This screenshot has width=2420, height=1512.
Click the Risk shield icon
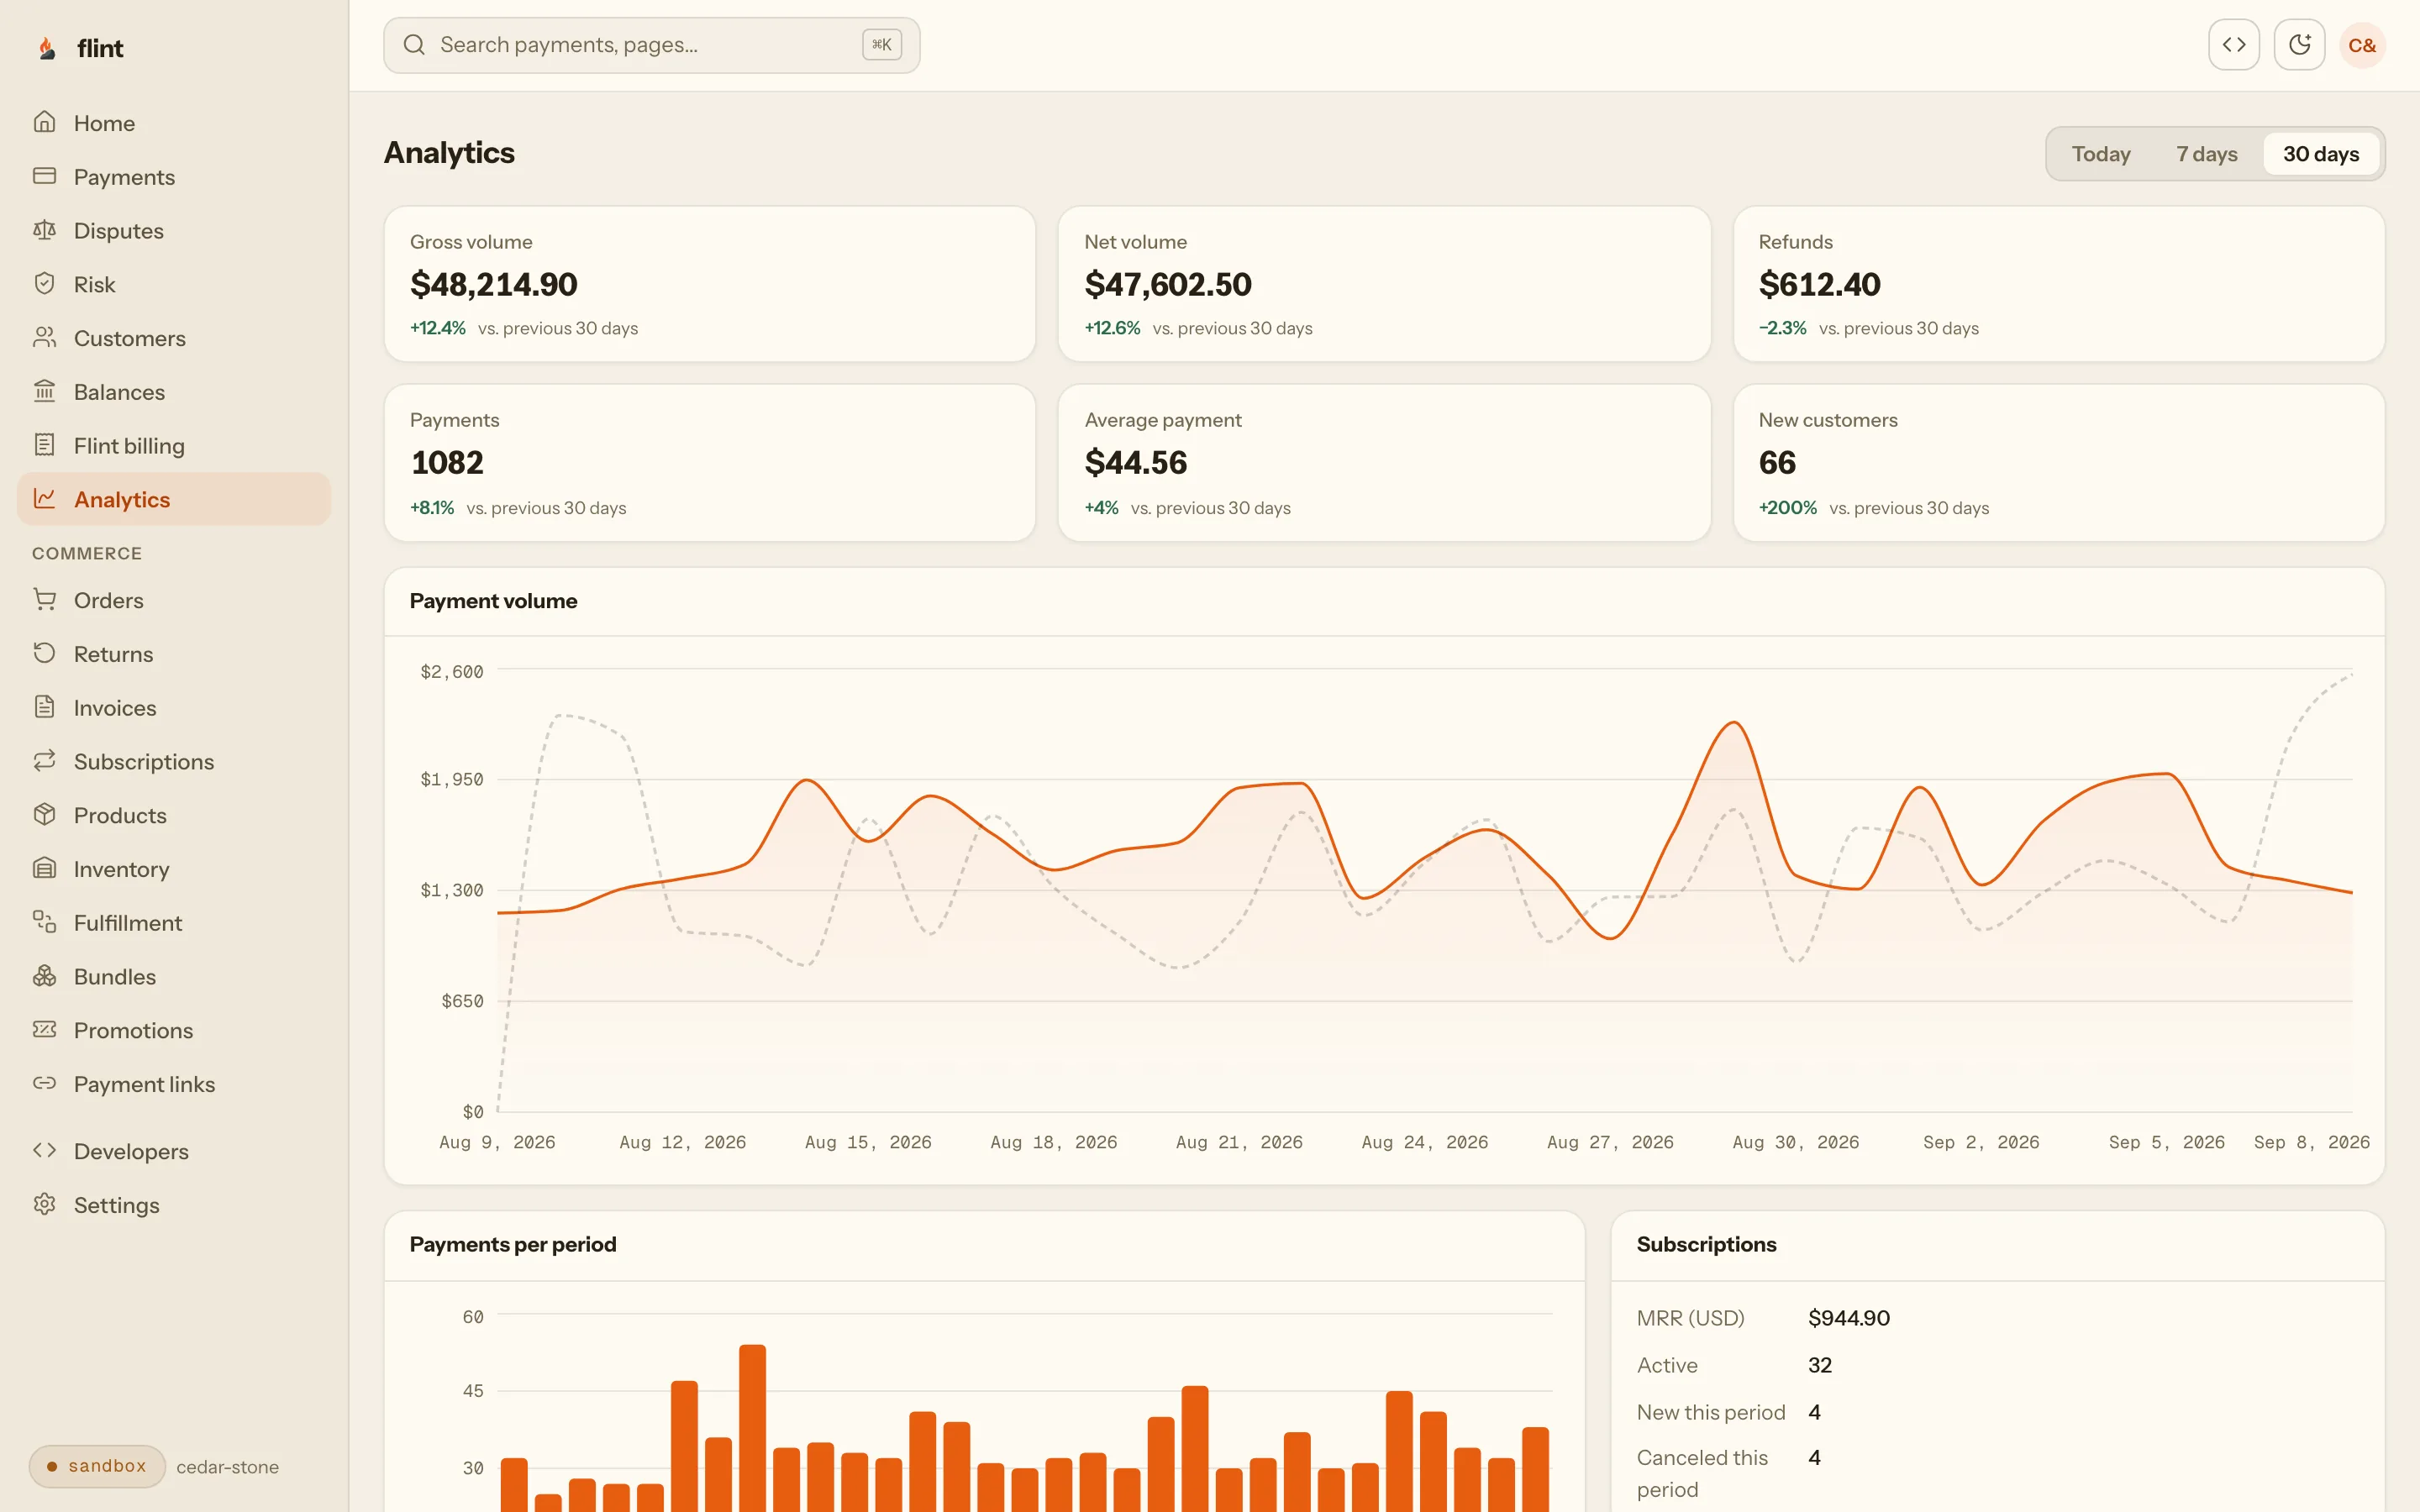[44, 284]
